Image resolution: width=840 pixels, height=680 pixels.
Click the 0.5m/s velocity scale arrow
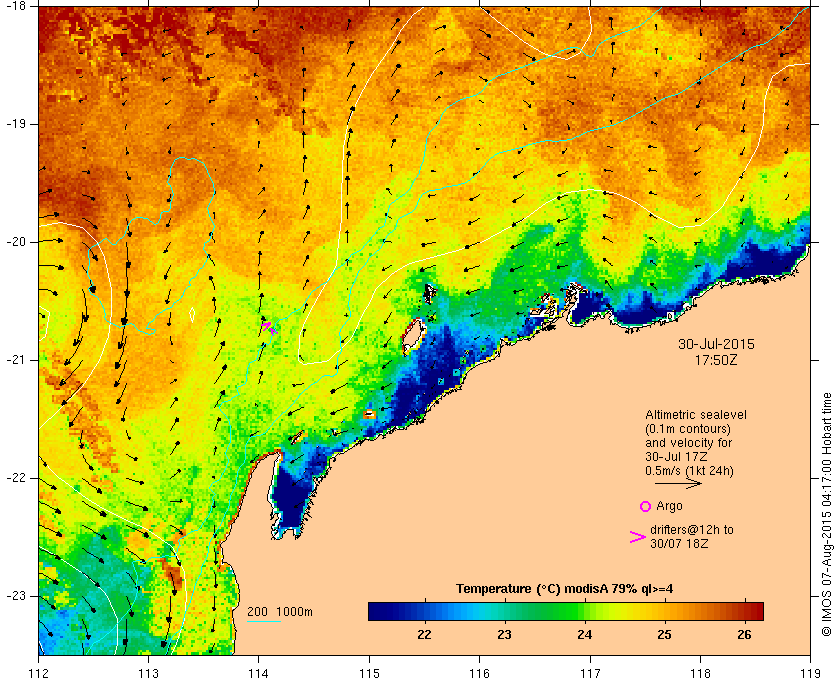coord(678,484)
